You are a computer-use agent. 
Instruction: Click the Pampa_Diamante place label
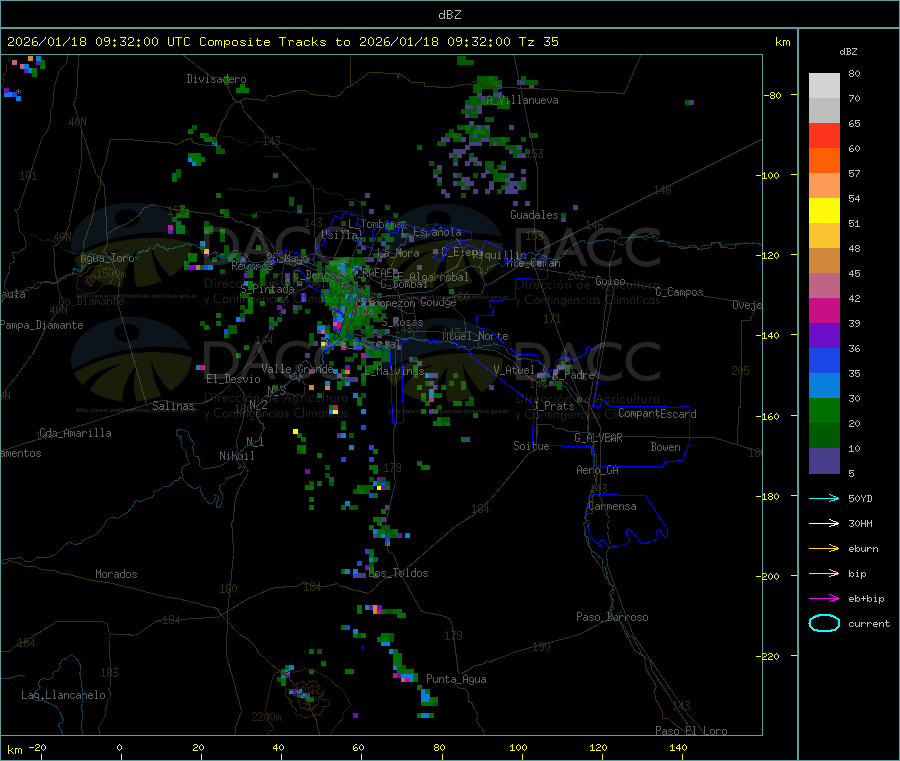(42, 325)
